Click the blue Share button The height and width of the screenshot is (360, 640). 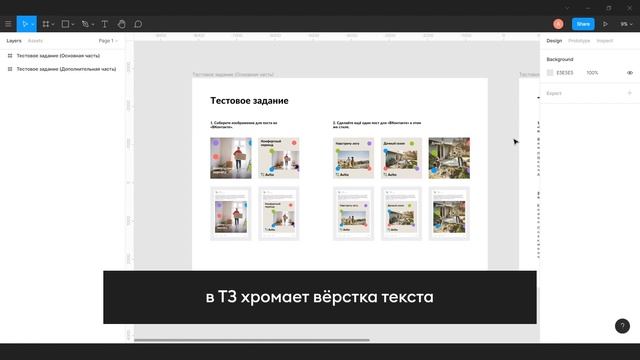coord(583,24)
